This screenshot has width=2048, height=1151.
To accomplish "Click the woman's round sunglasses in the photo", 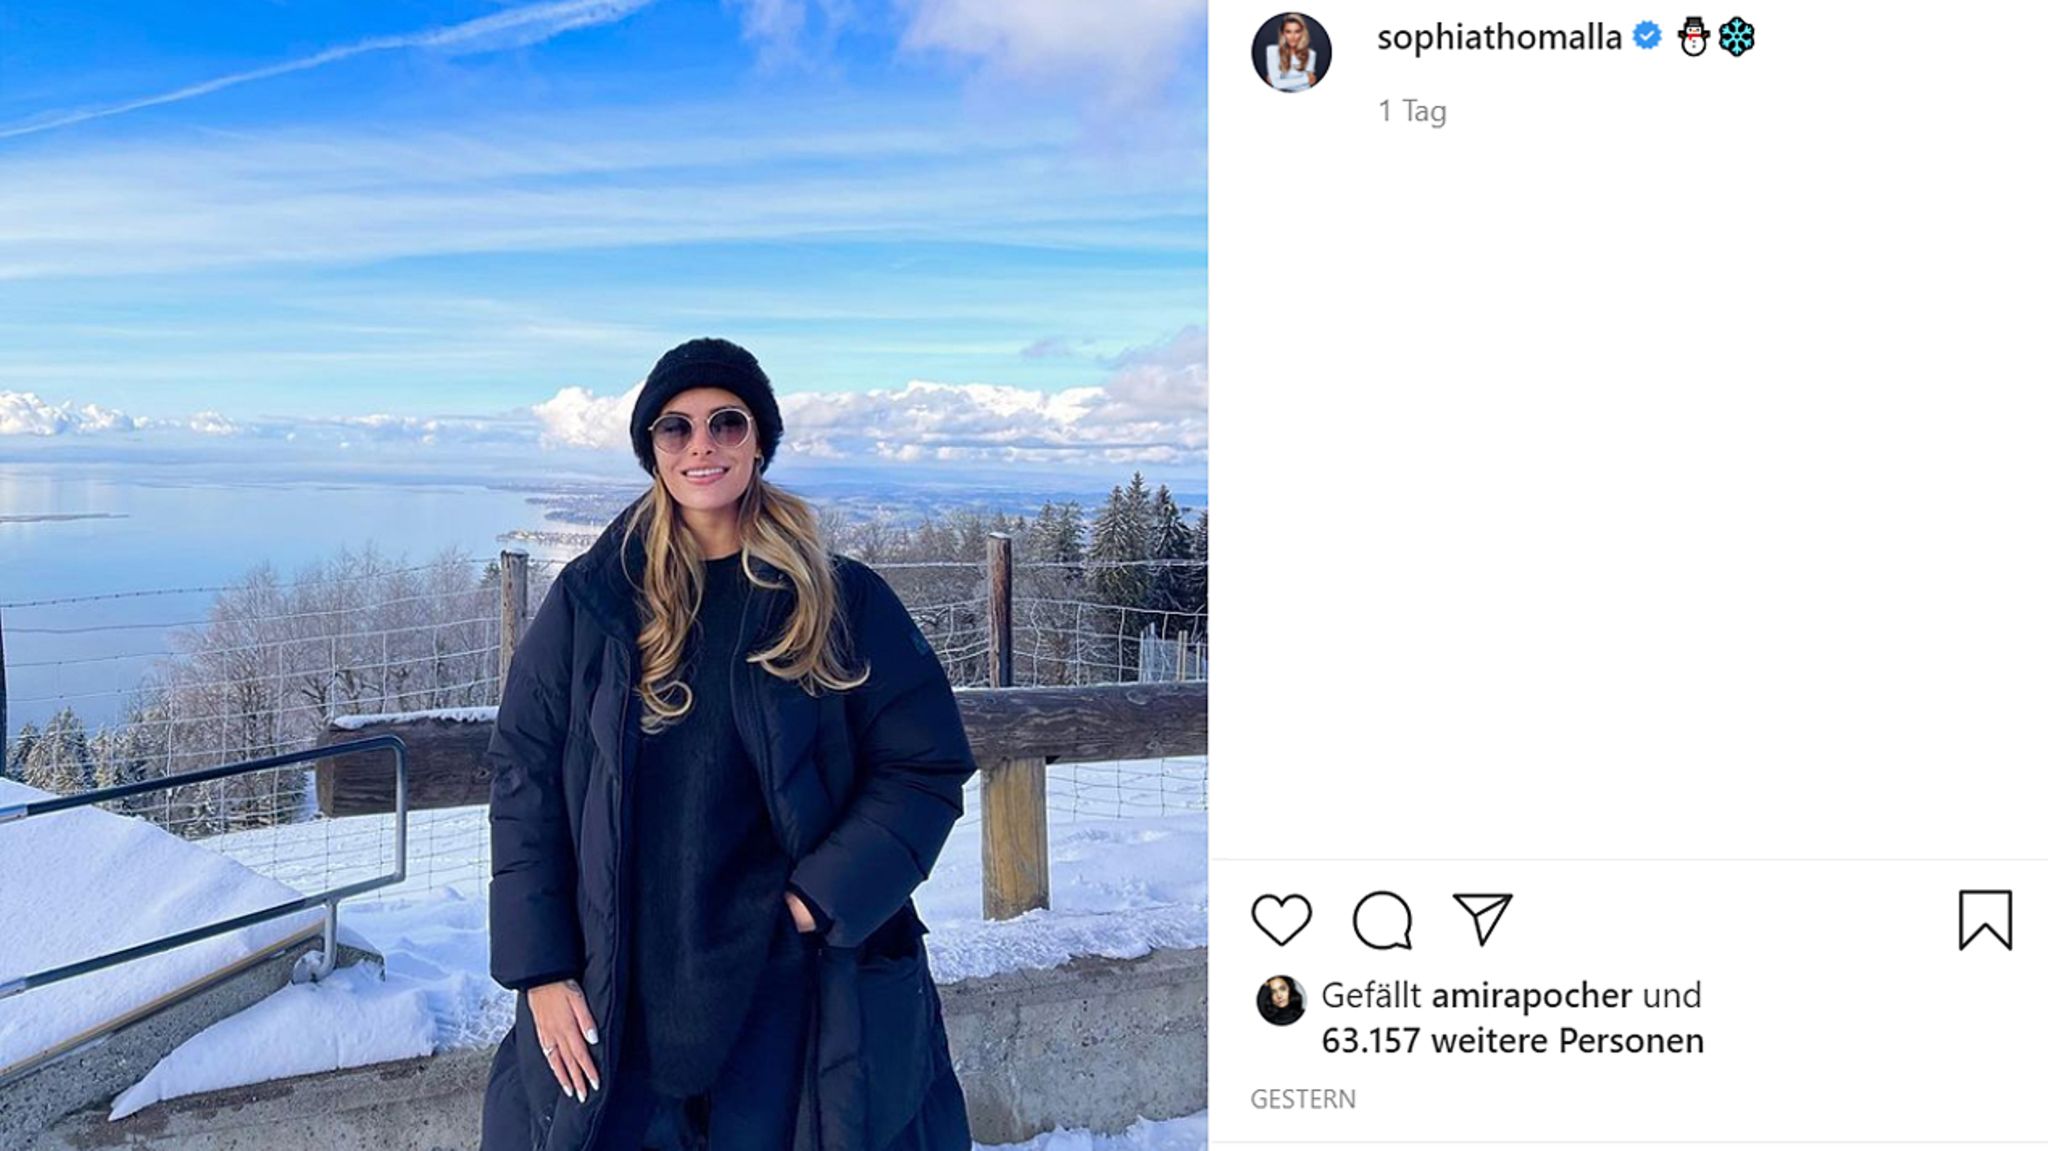I will point(701,430).
